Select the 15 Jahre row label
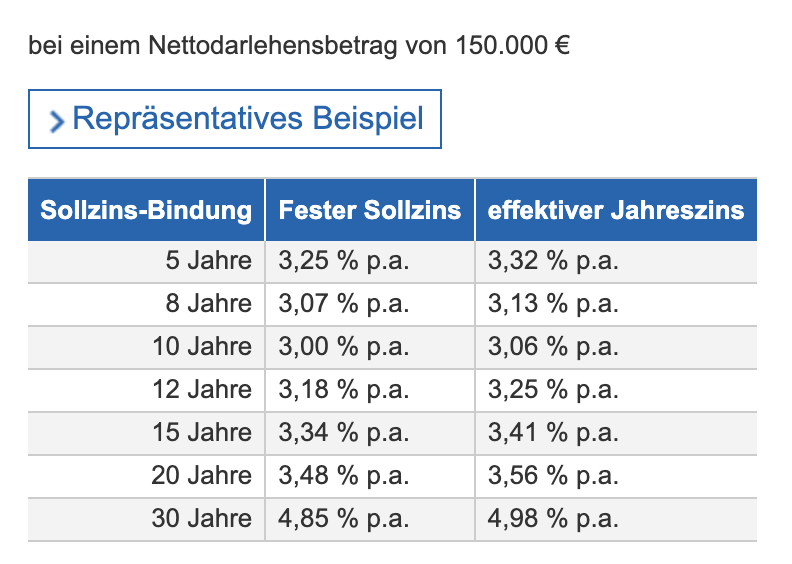 pos(201,433)
